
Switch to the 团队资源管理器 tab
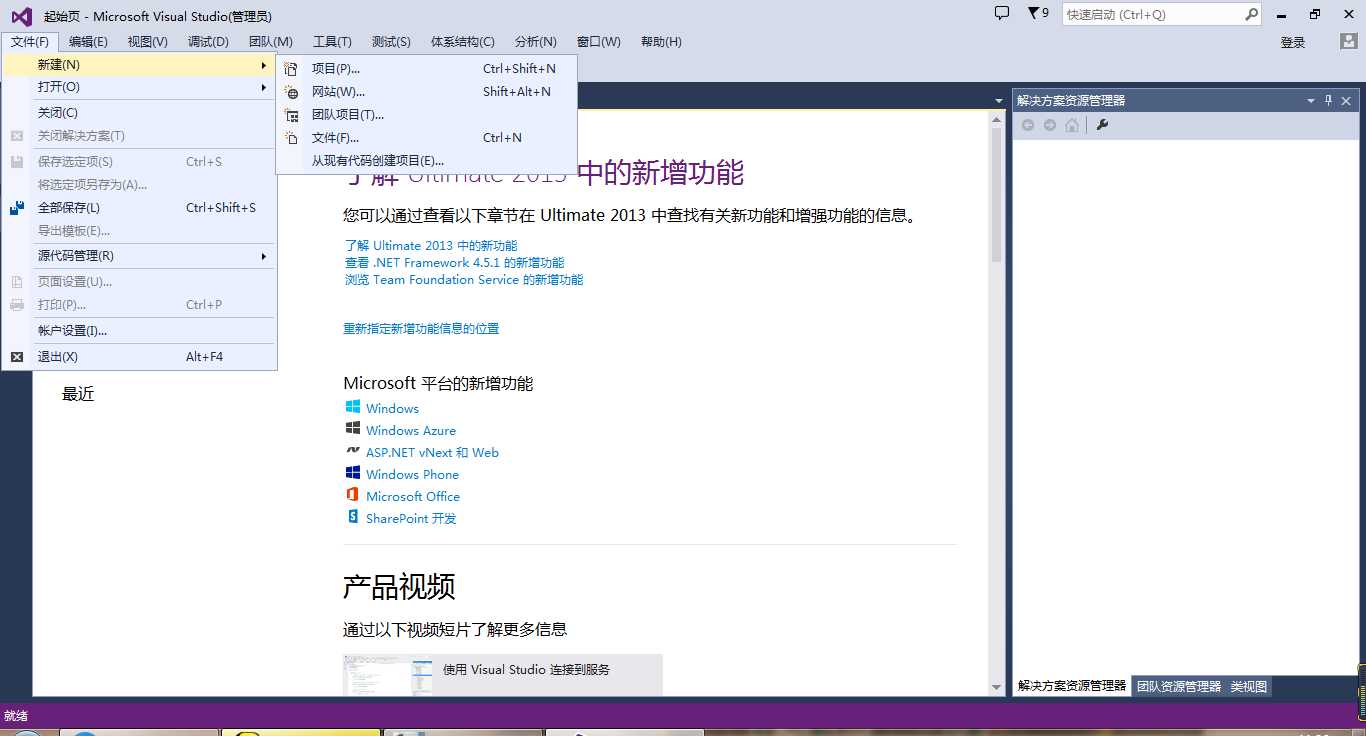tap(1179, 687)
